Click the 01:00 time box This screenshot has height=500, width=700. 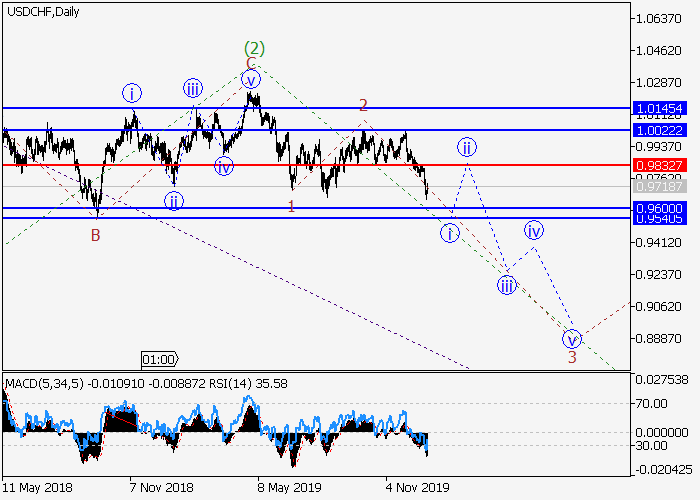click(x=160, y=358)
